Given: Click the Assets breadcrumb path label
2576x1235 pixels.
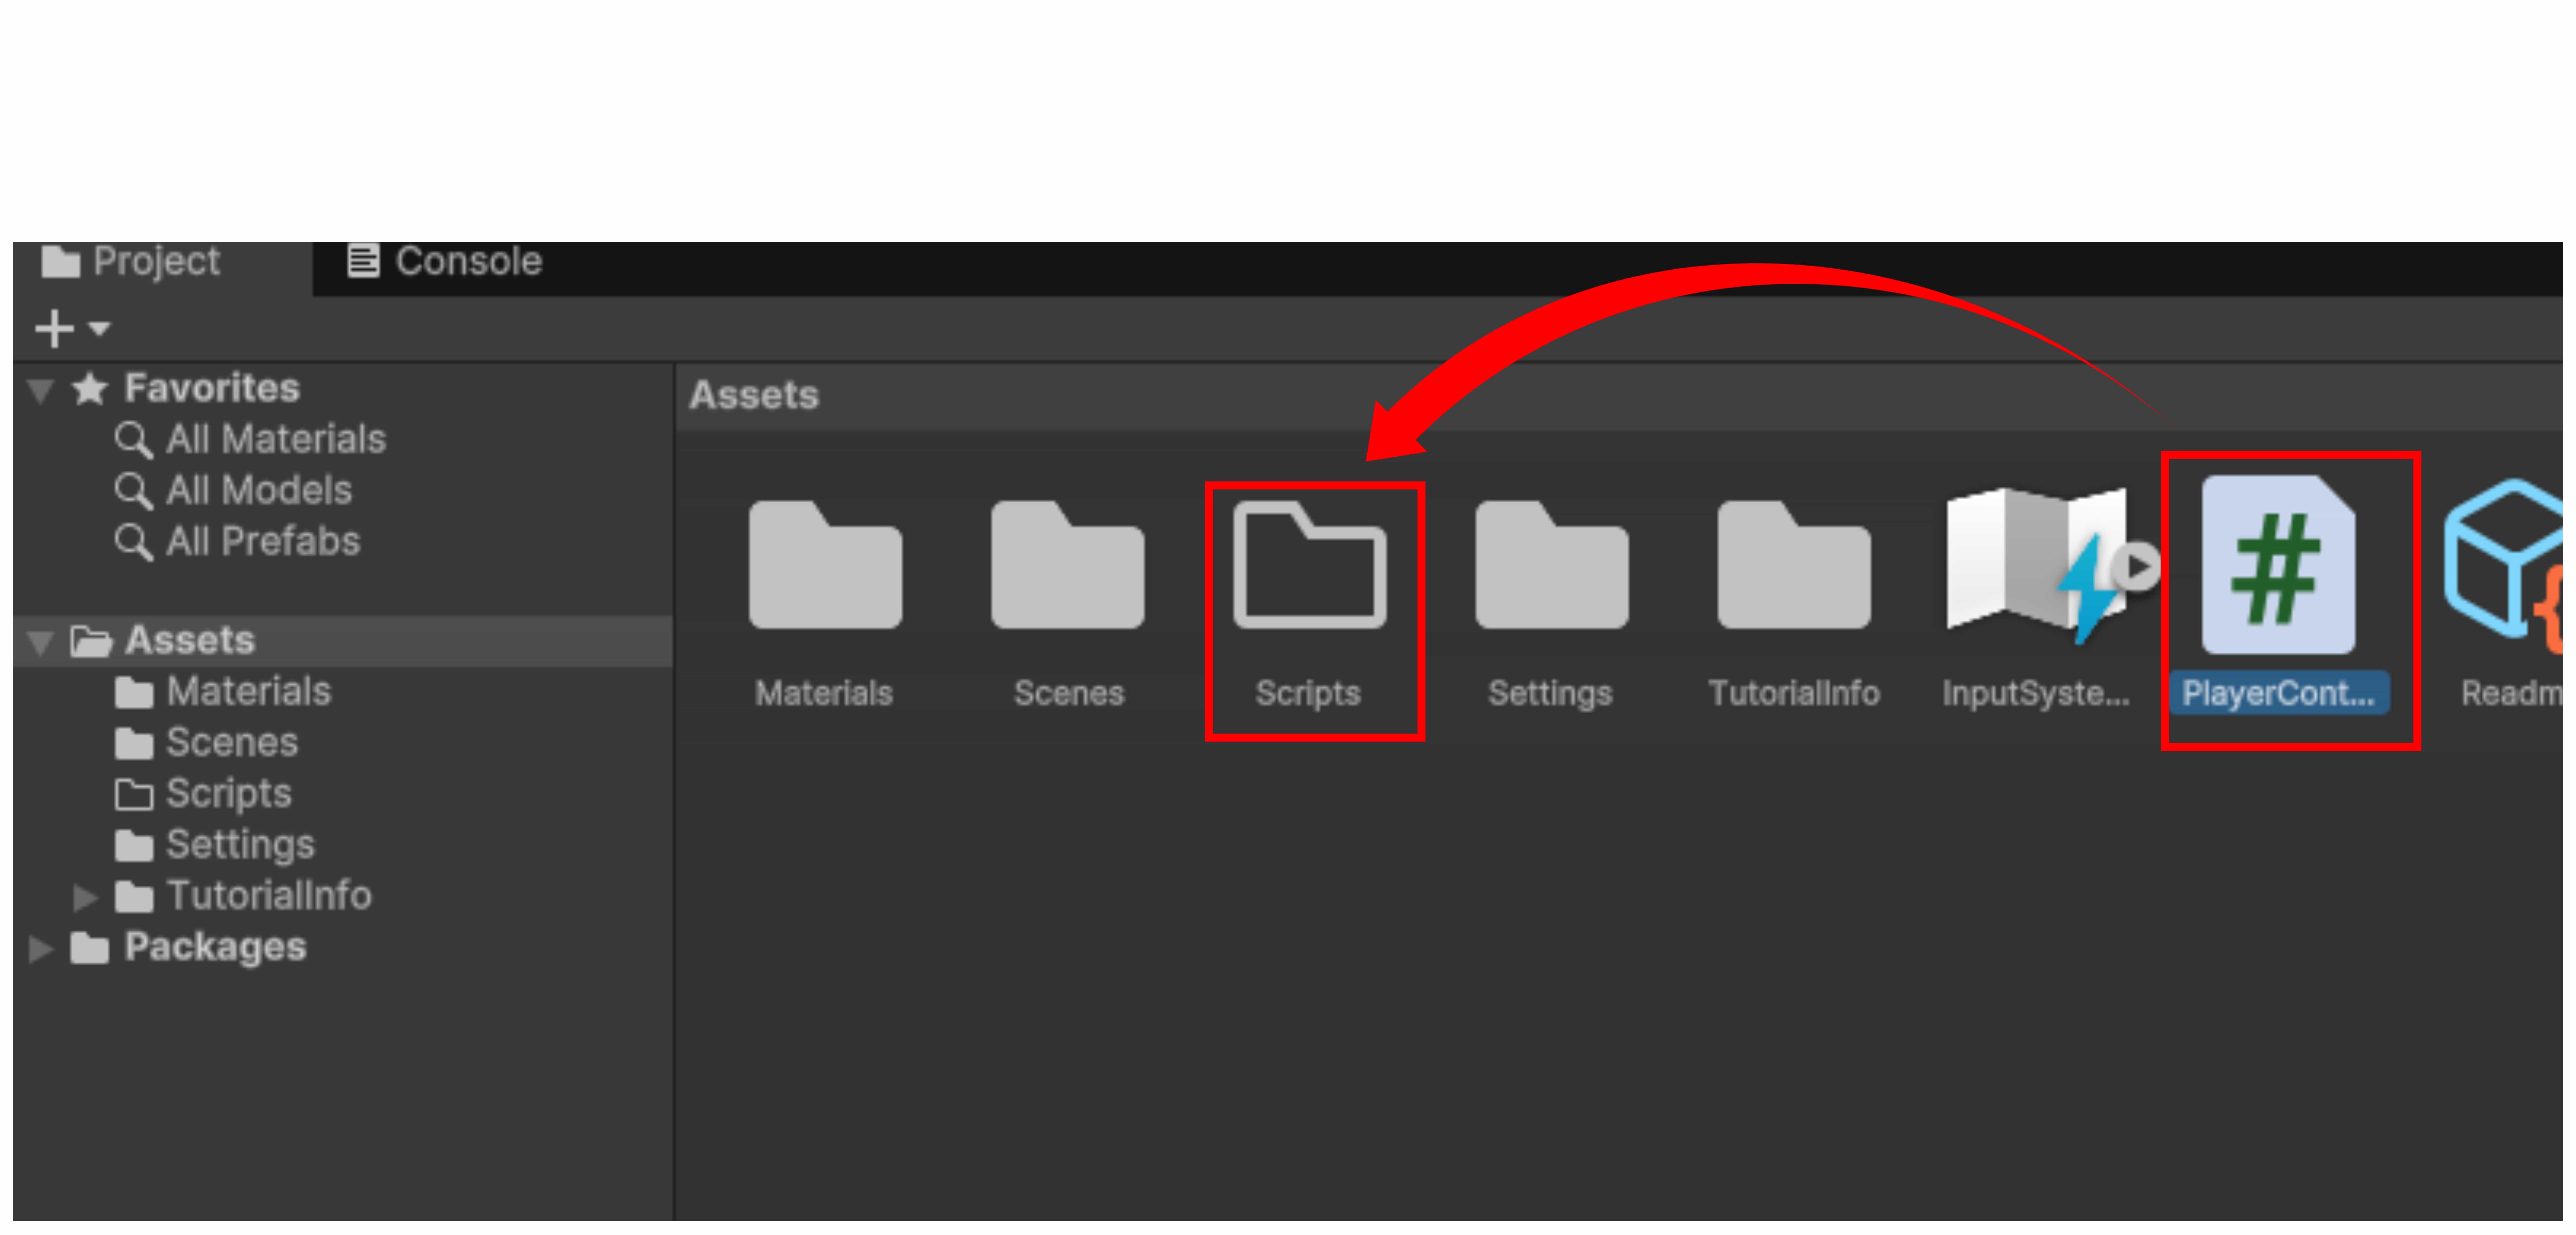Looking at the screenshot, I should click(754, 395).
